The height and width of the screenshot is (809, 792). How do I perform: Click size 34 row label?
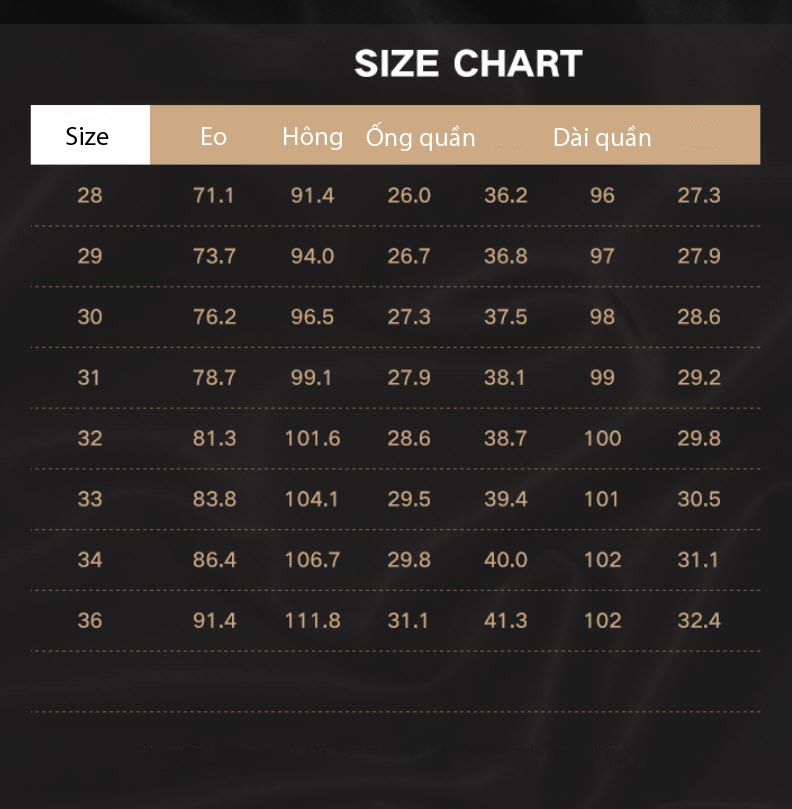point(90,560)
